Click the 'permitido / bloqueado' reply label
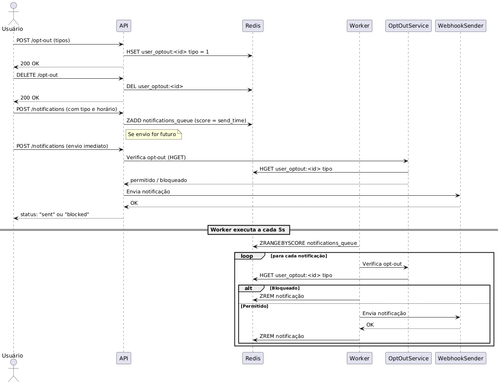The image size is (500, 384). point(158,180)
